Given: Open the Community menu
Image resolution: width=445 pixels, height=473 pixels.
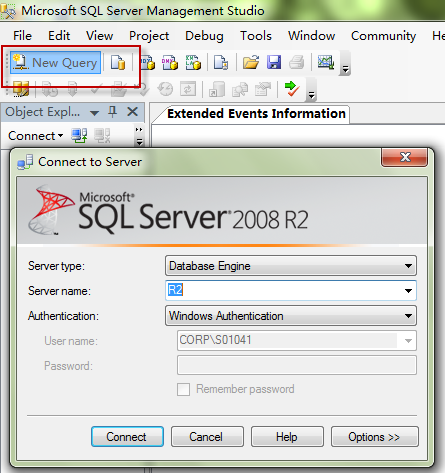Looking at the screenshot, I should point(383,36).
